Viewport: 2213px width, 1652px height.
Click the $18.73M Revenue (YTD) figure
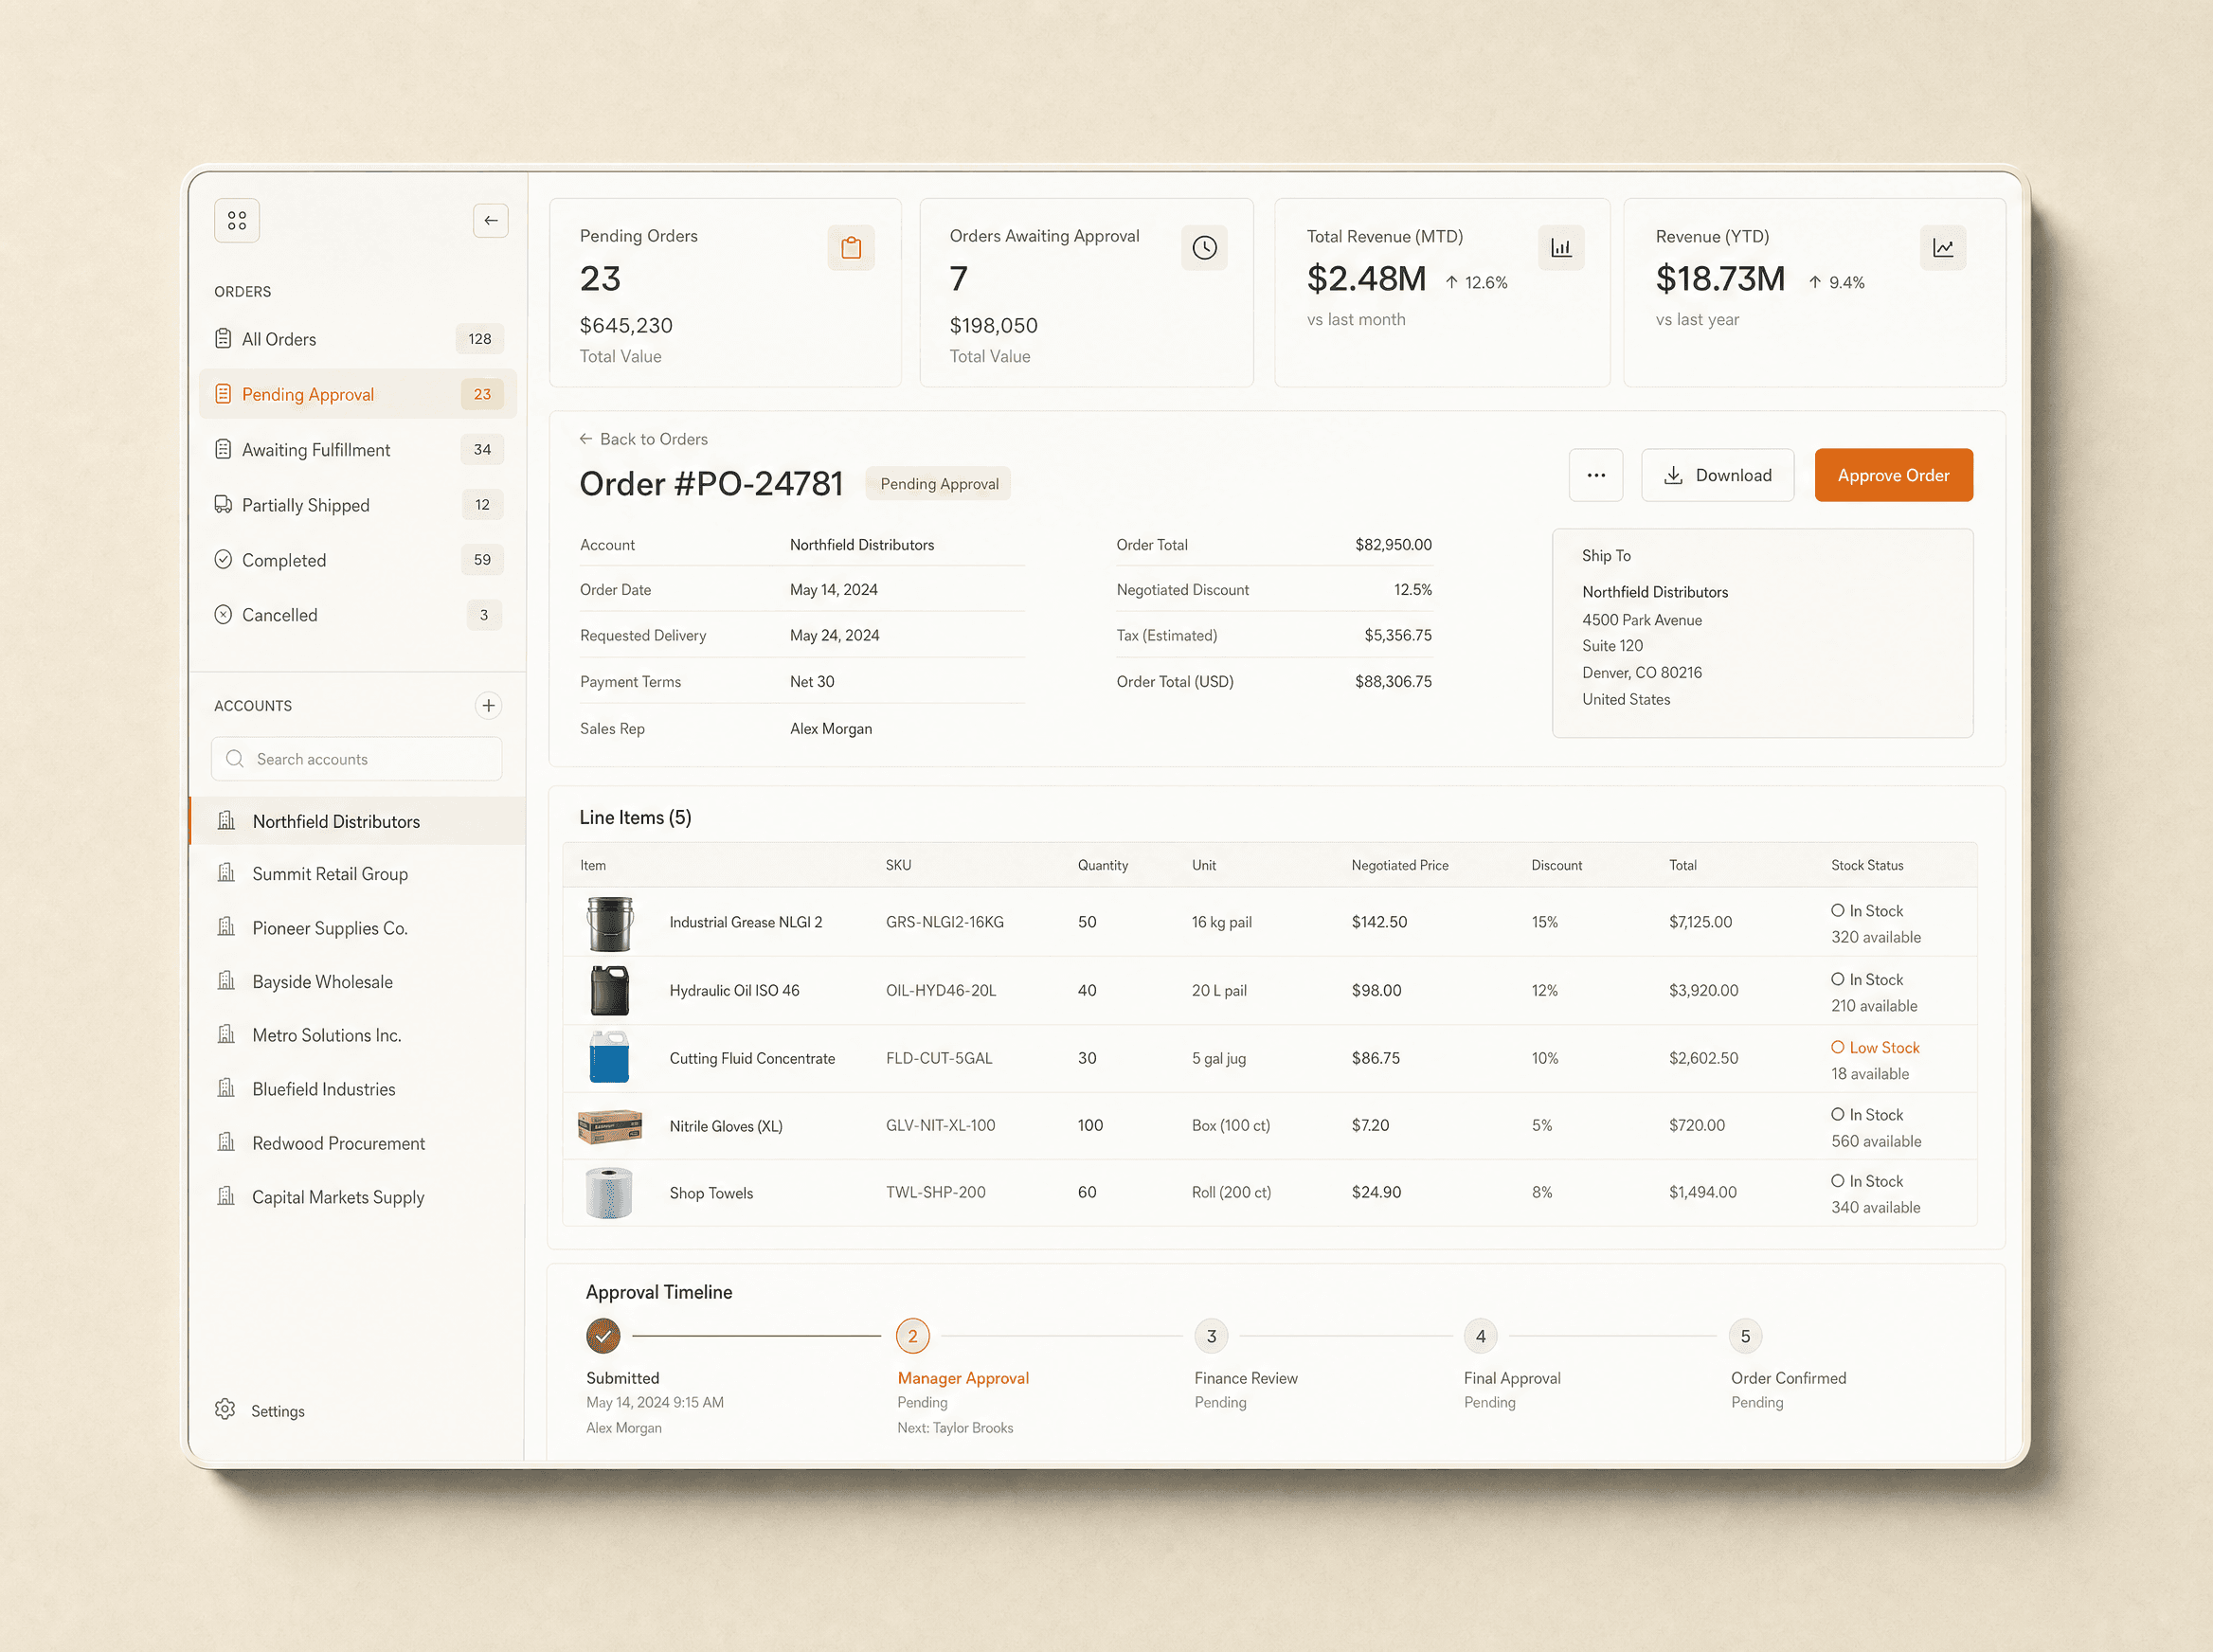pyautogui.click(x=1720, y=279)
